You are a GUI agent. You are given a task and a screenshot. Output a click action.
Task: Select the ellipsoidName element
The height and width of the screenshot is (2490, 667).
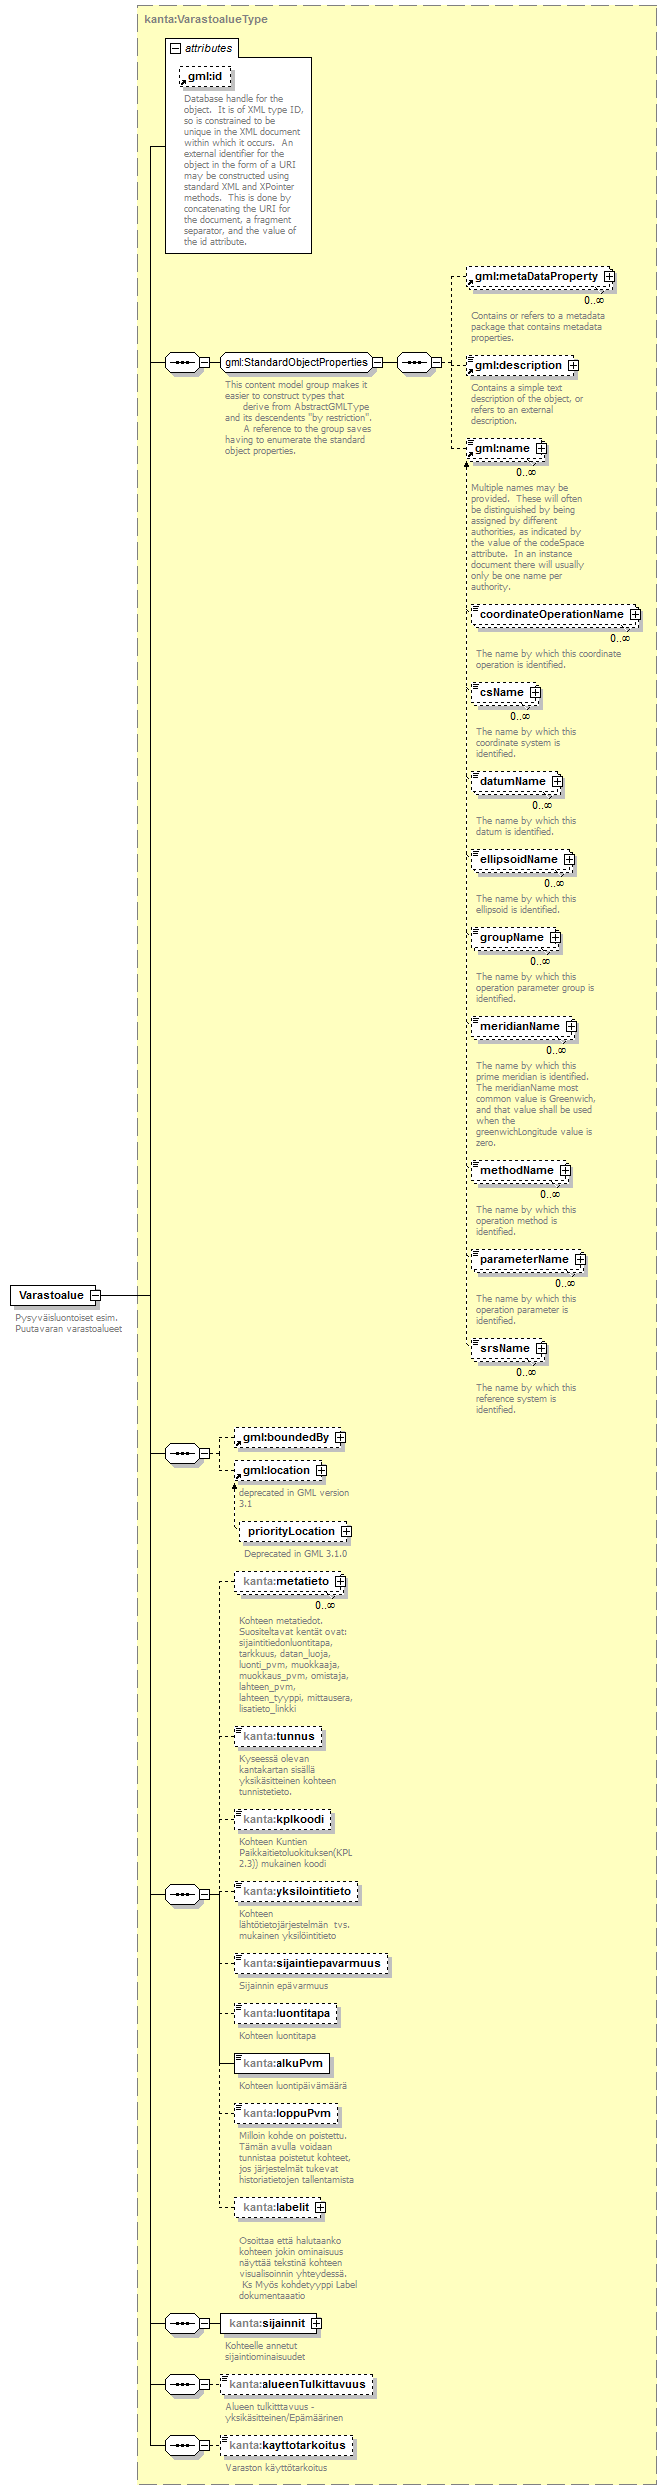(519, 859)
